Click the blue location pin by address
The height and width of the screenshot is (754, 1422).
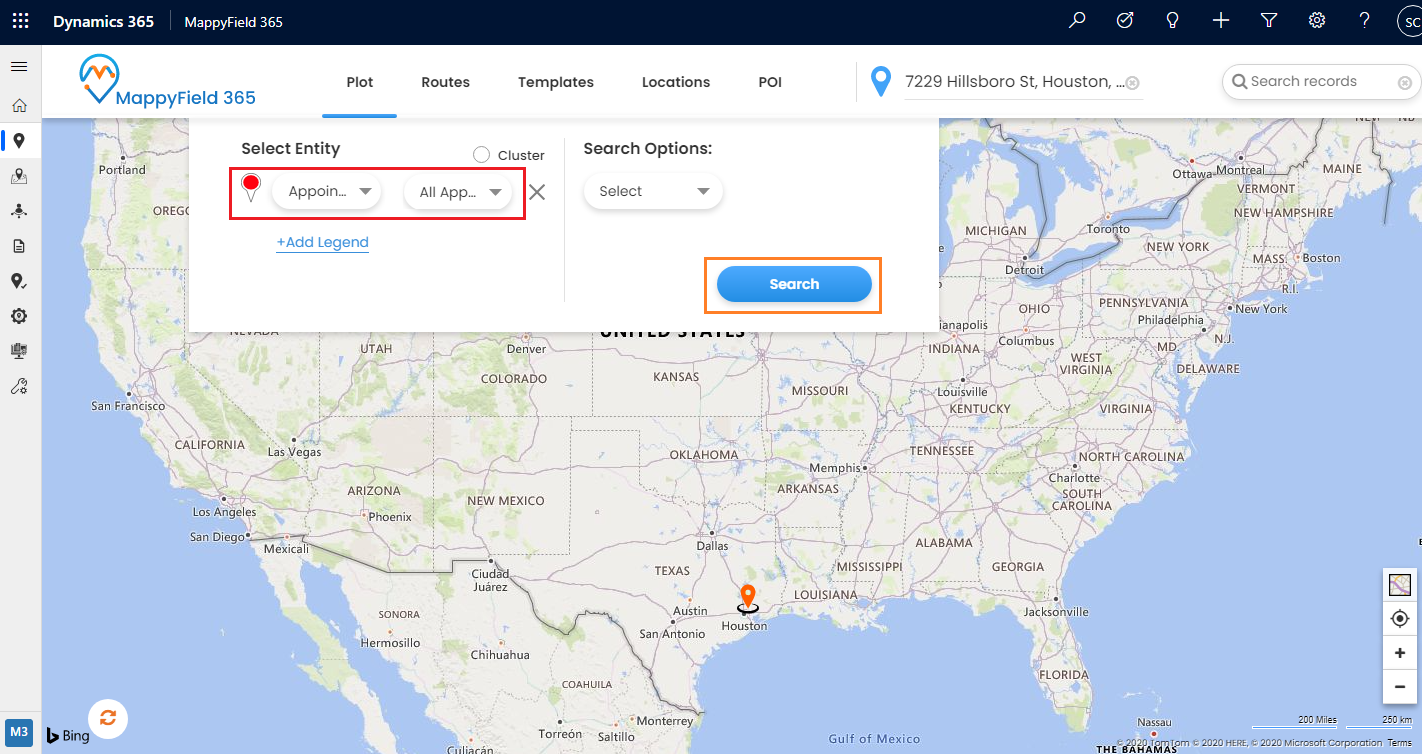881,82
